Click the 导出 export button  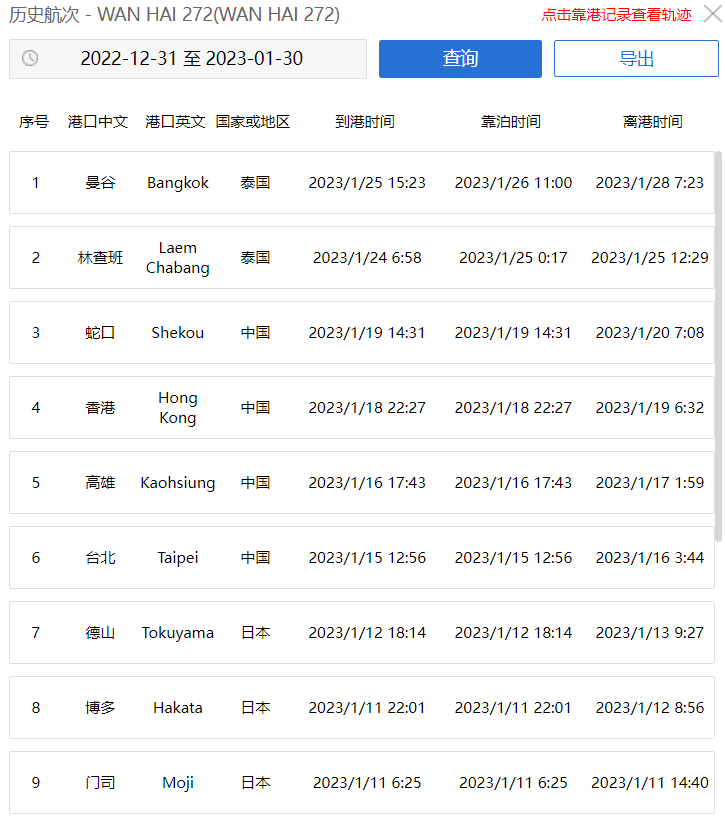[x=636, y=59]
